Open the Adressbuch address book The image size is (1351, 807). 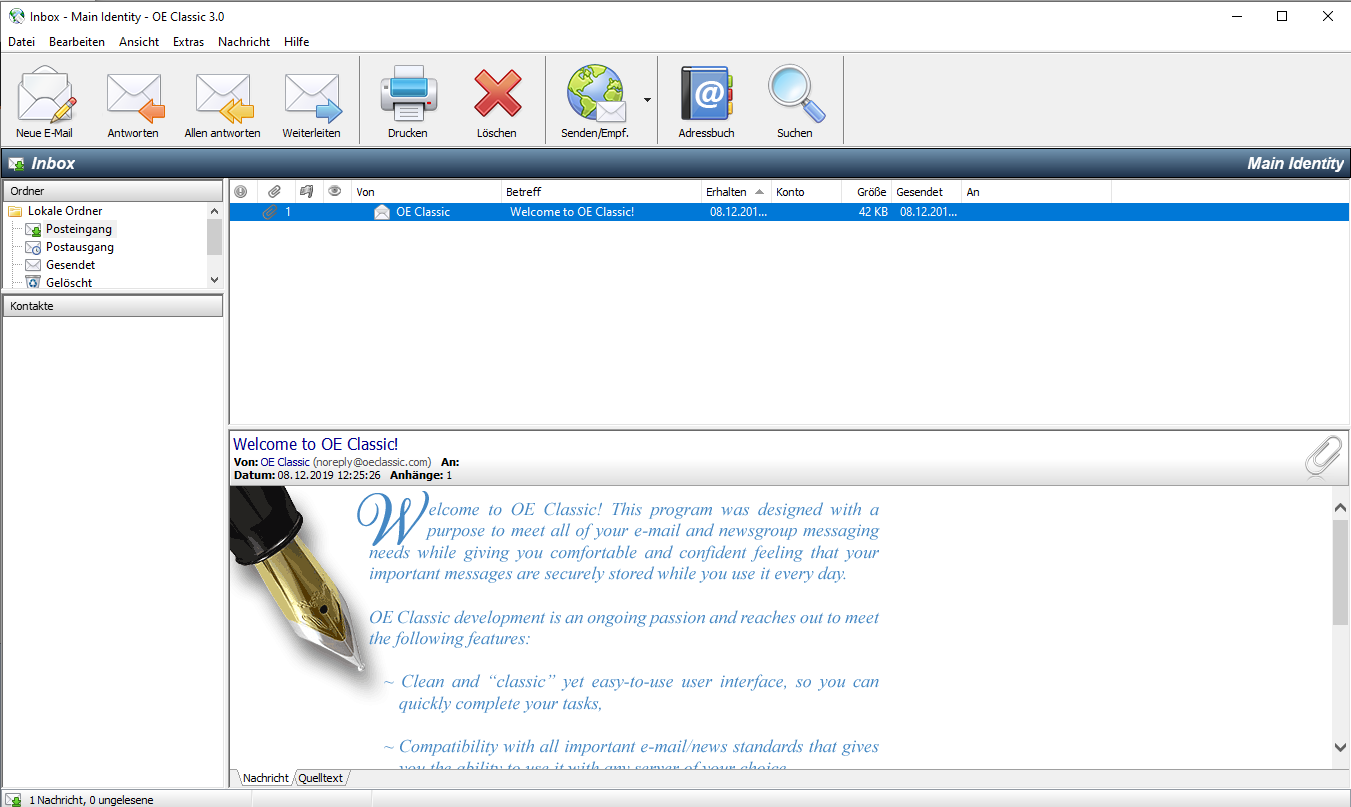[707, 101]
